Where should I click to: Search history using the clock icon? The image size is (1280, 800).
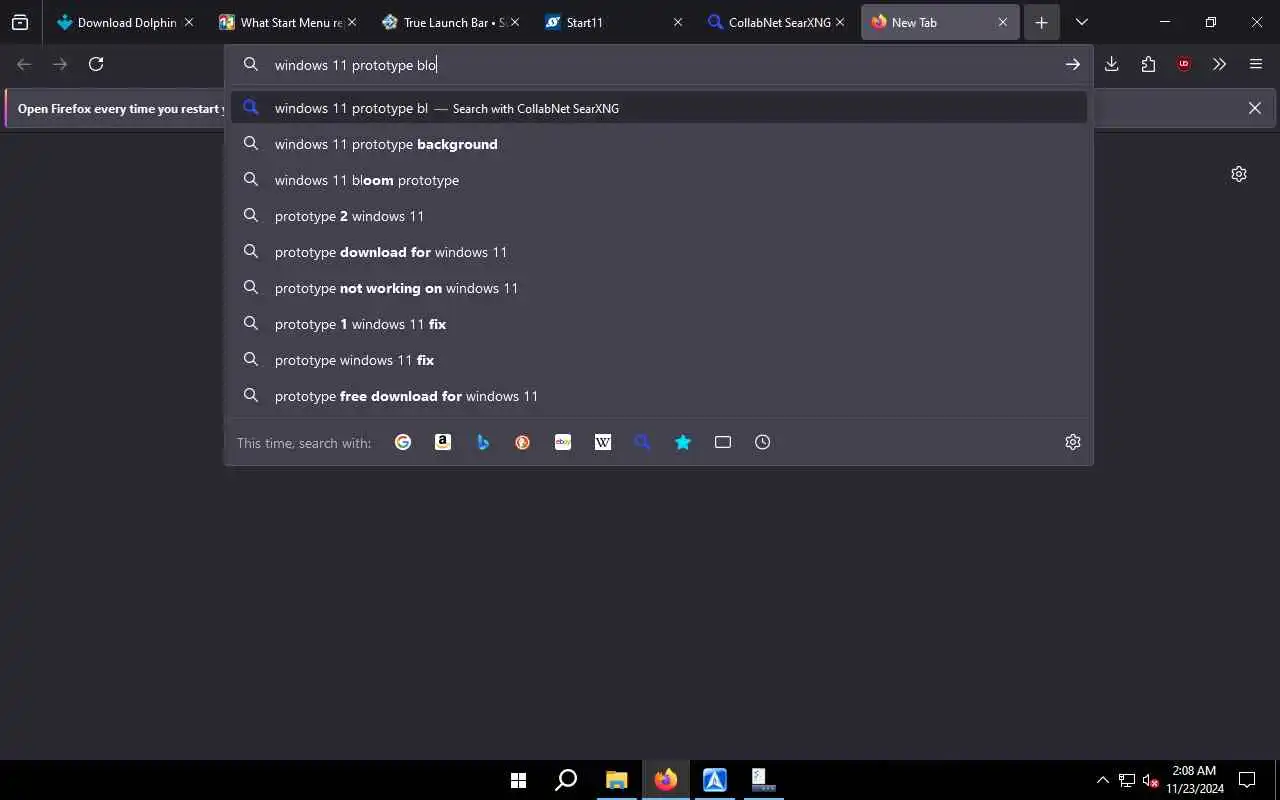[763, 442]
